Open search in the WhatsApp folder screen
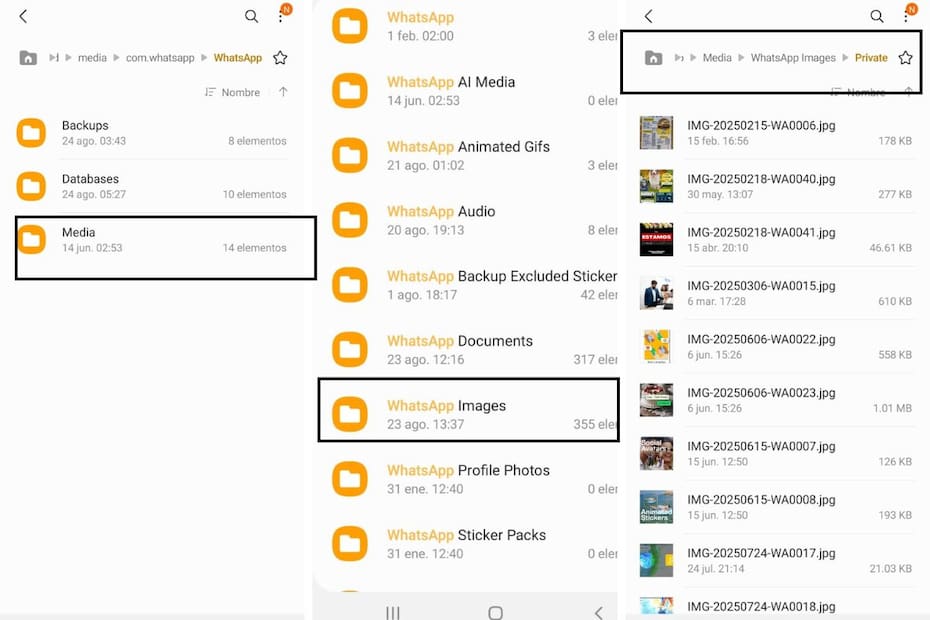Image resolution: width=930 pixels, height=620 pixels. click(251, 16)
